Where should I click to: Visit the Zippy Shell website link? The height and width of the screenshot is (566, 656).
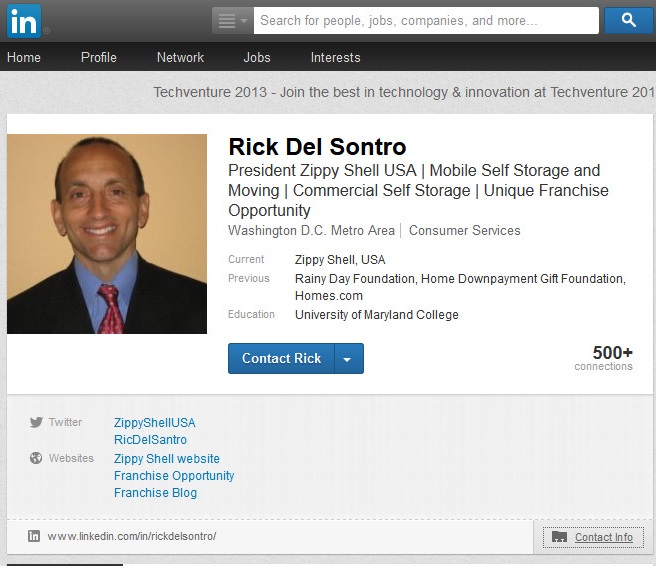pyautogui.click(x=167, y=459)
